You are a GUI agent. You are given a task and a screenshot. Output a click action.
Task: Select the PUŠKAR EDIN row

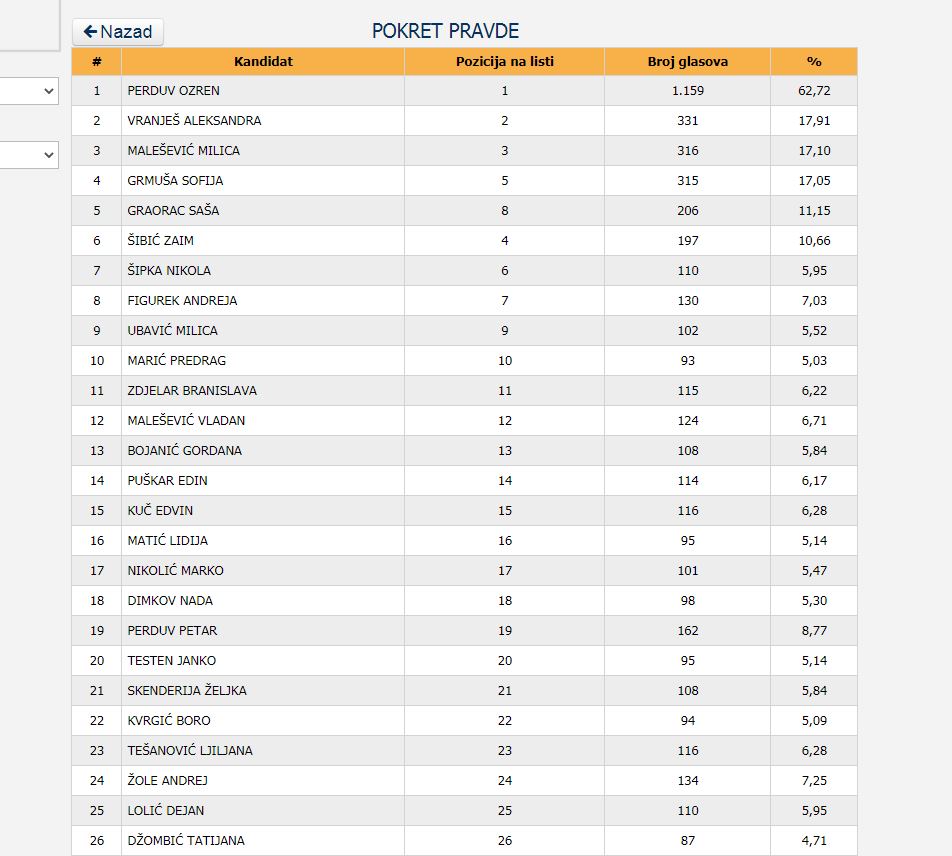168,481
